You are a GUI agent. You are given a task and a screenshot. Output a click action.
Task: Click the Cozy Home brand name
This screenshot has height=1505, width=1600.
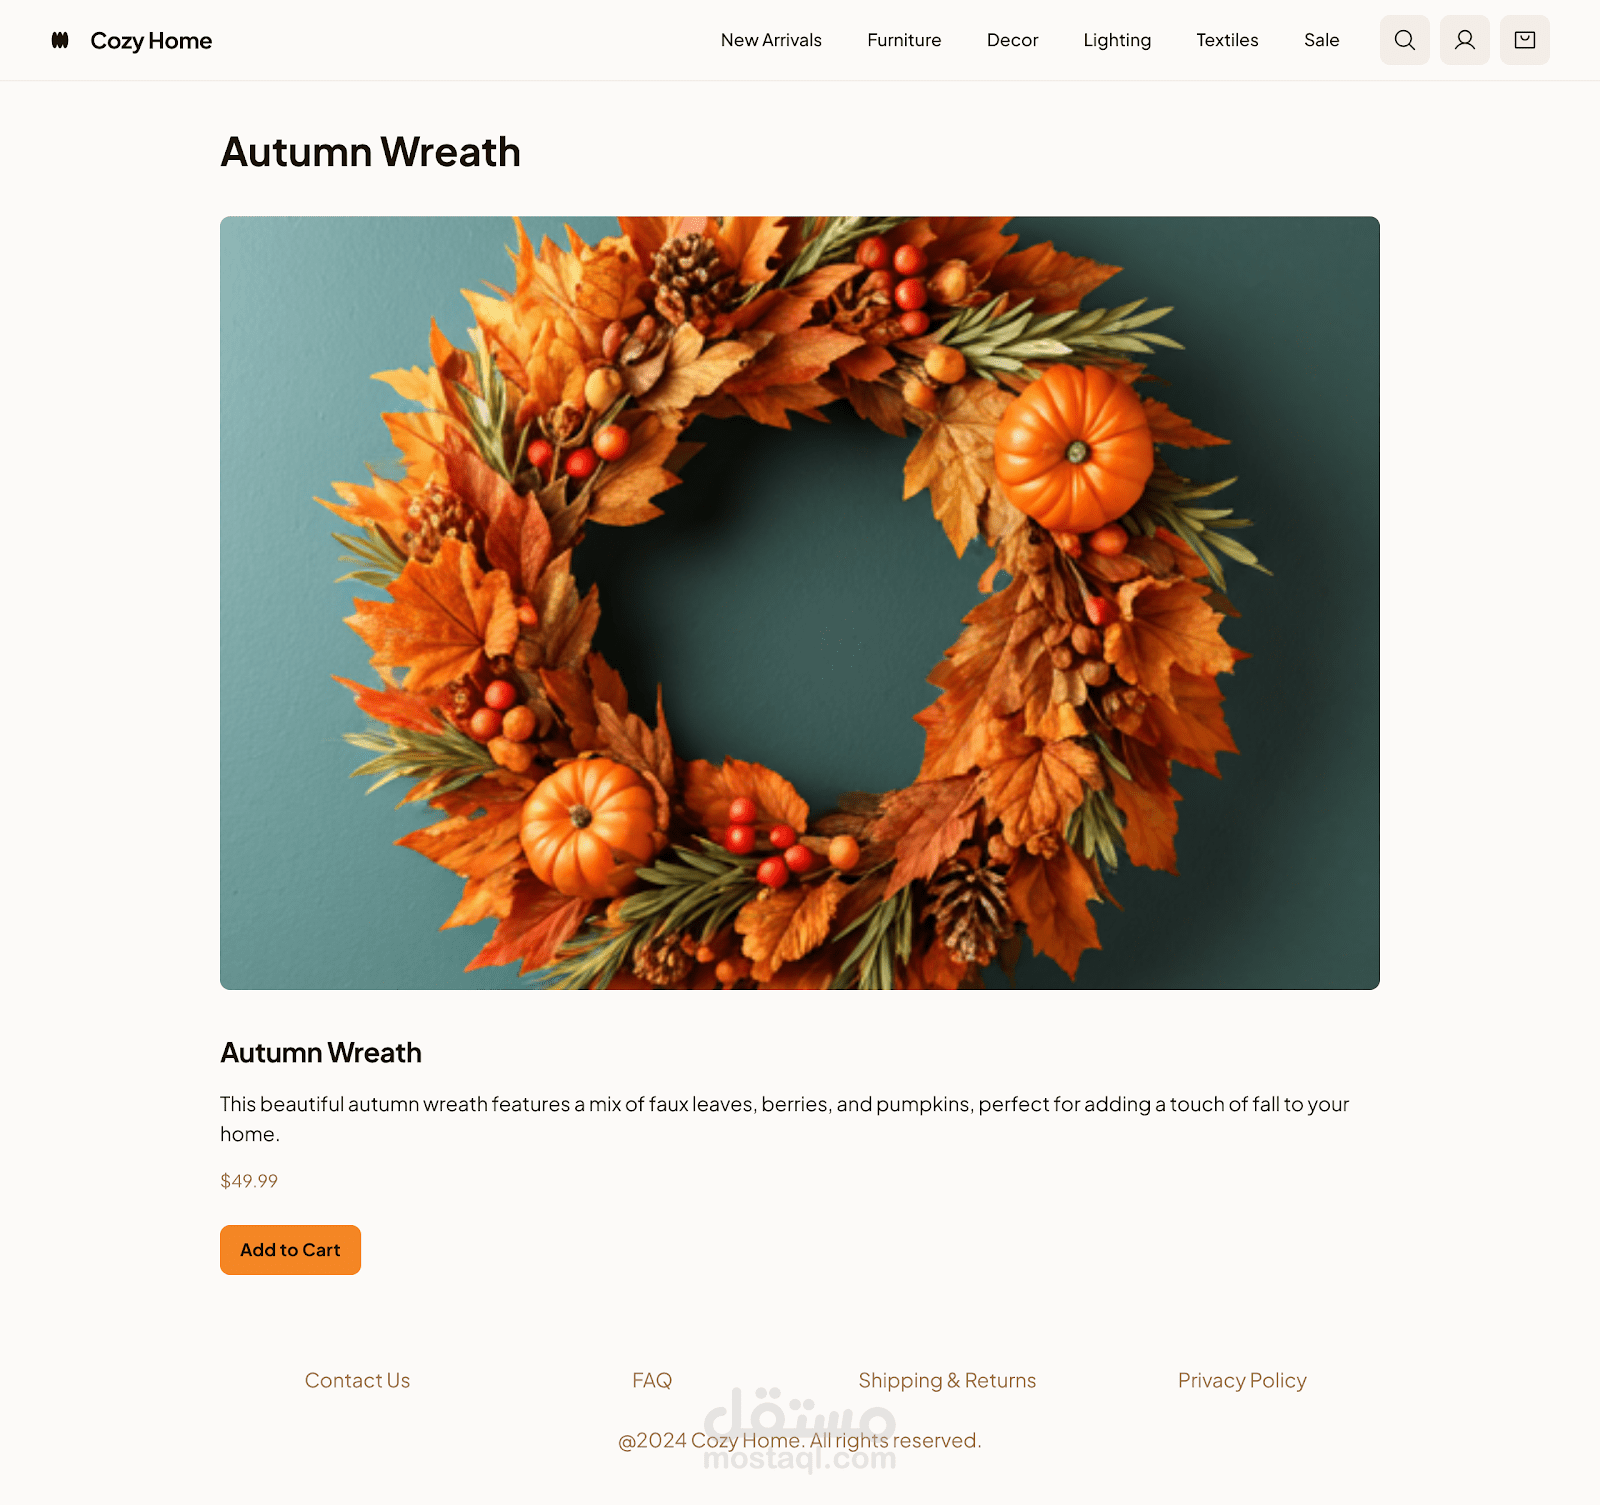pos(151,41)
